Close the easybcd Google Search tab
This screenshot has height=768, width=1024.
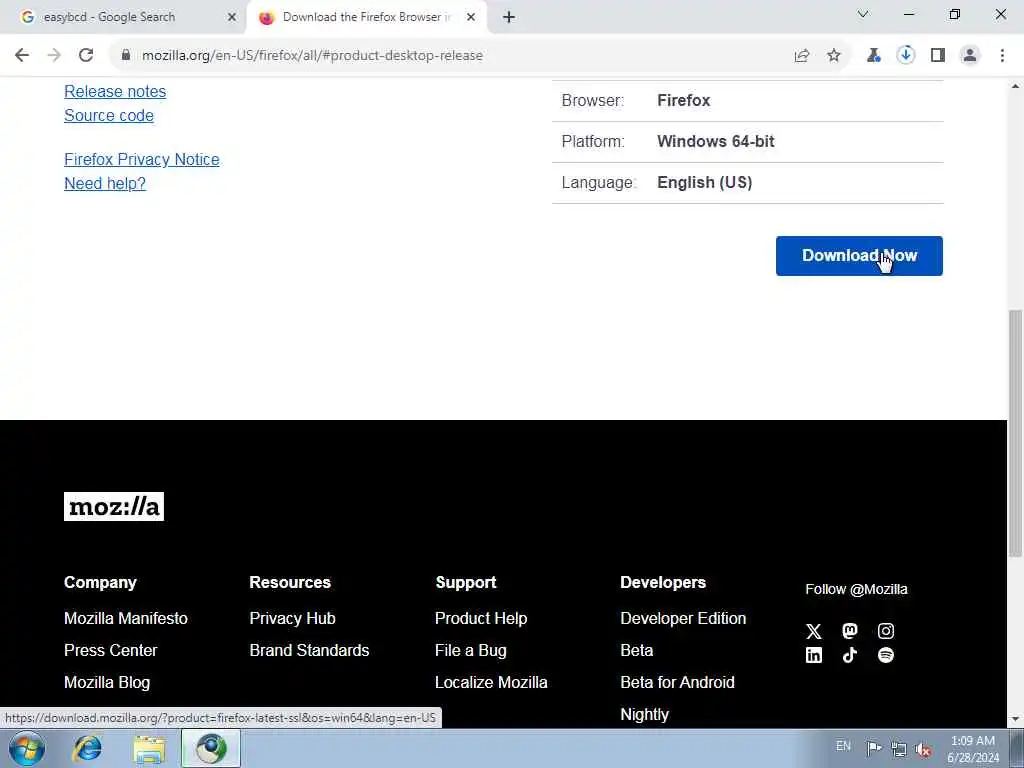pyautogui.click(x=232, y=18)
